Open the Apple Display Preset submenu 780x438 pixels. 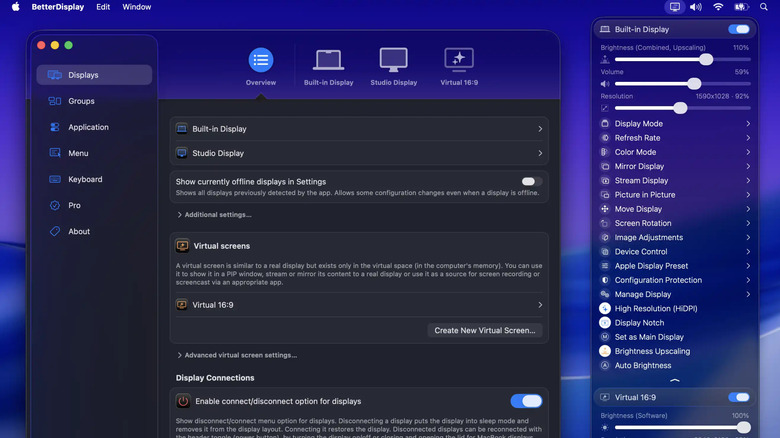pyautogui.click(x=675, y=266)
